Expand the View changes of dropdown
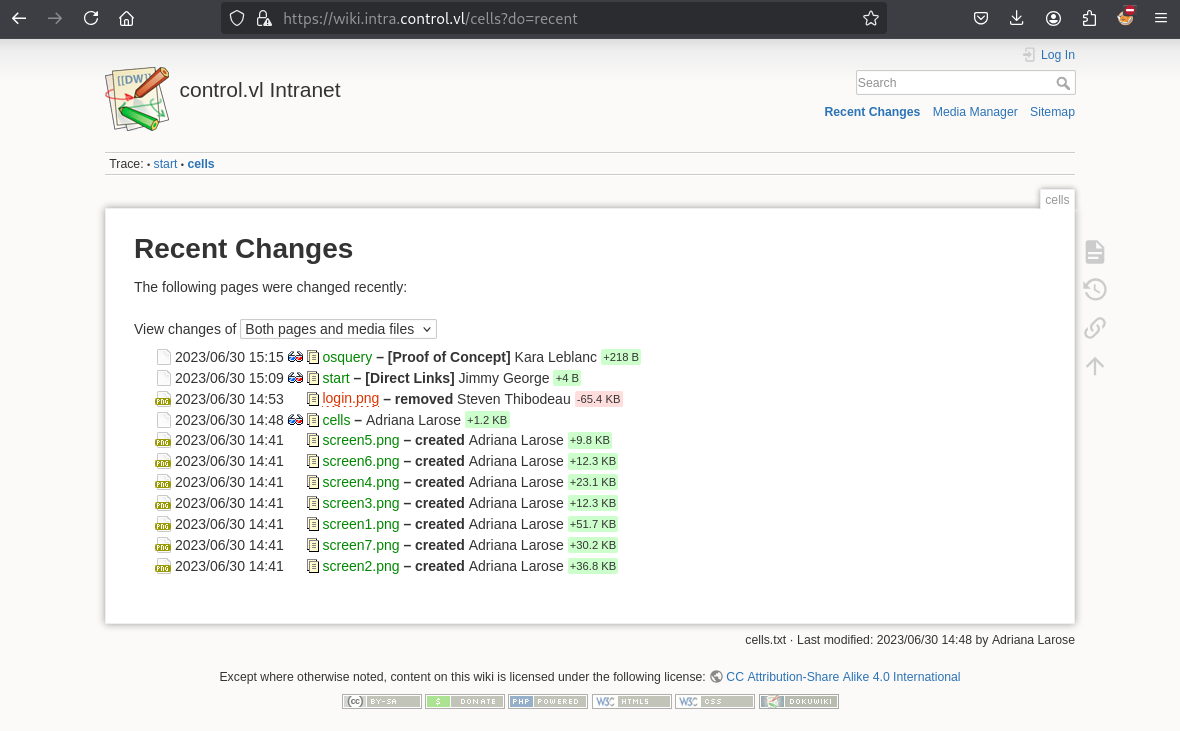This screenshot has width=1180, height=731. [x=338, y=329]
